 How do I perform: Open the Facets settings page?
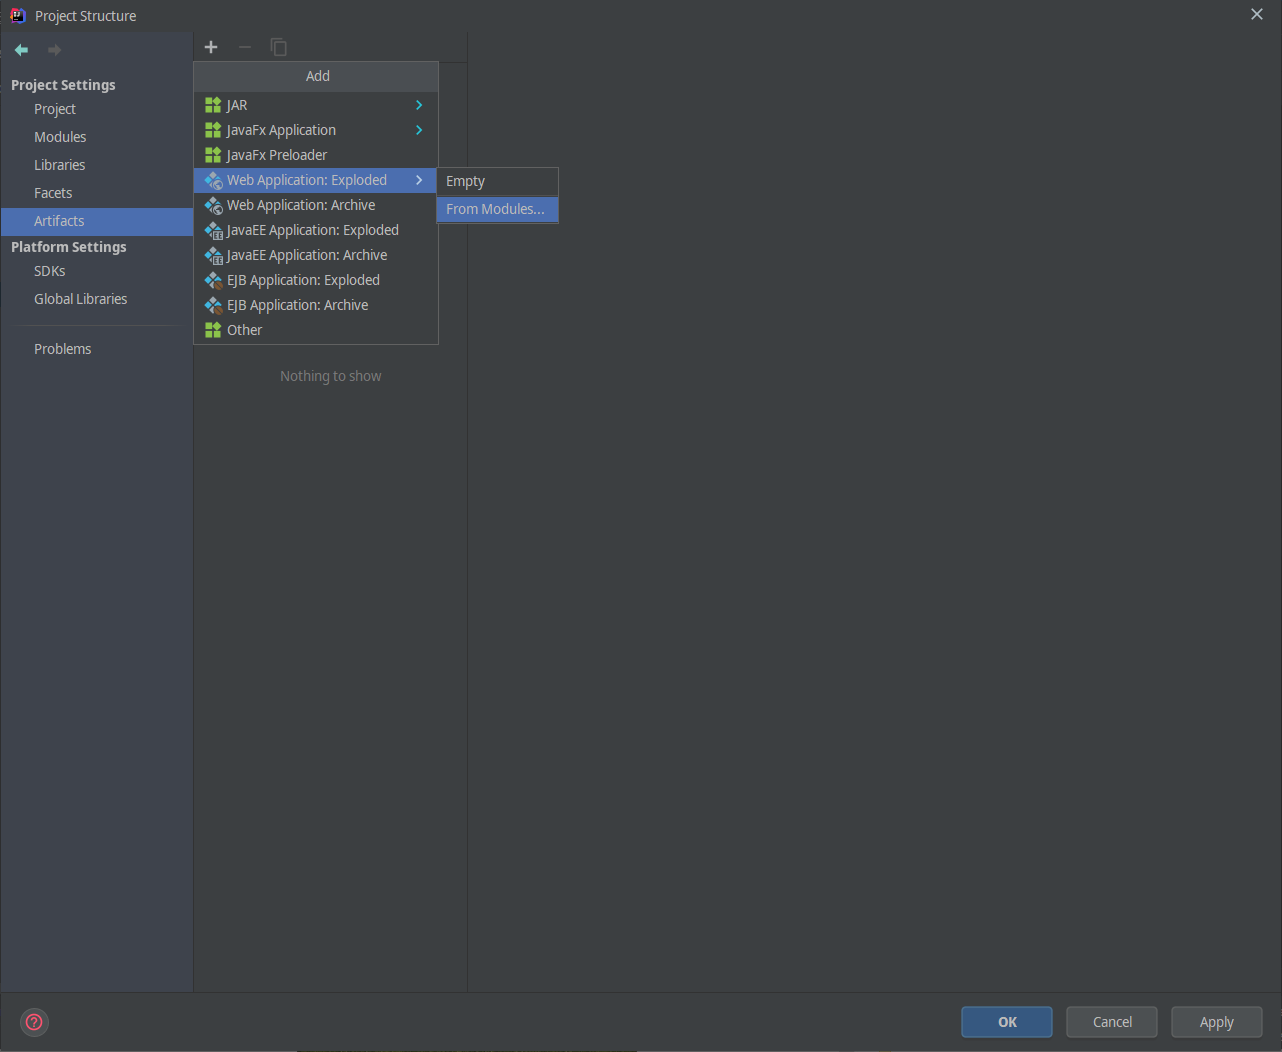coord(97,193)
